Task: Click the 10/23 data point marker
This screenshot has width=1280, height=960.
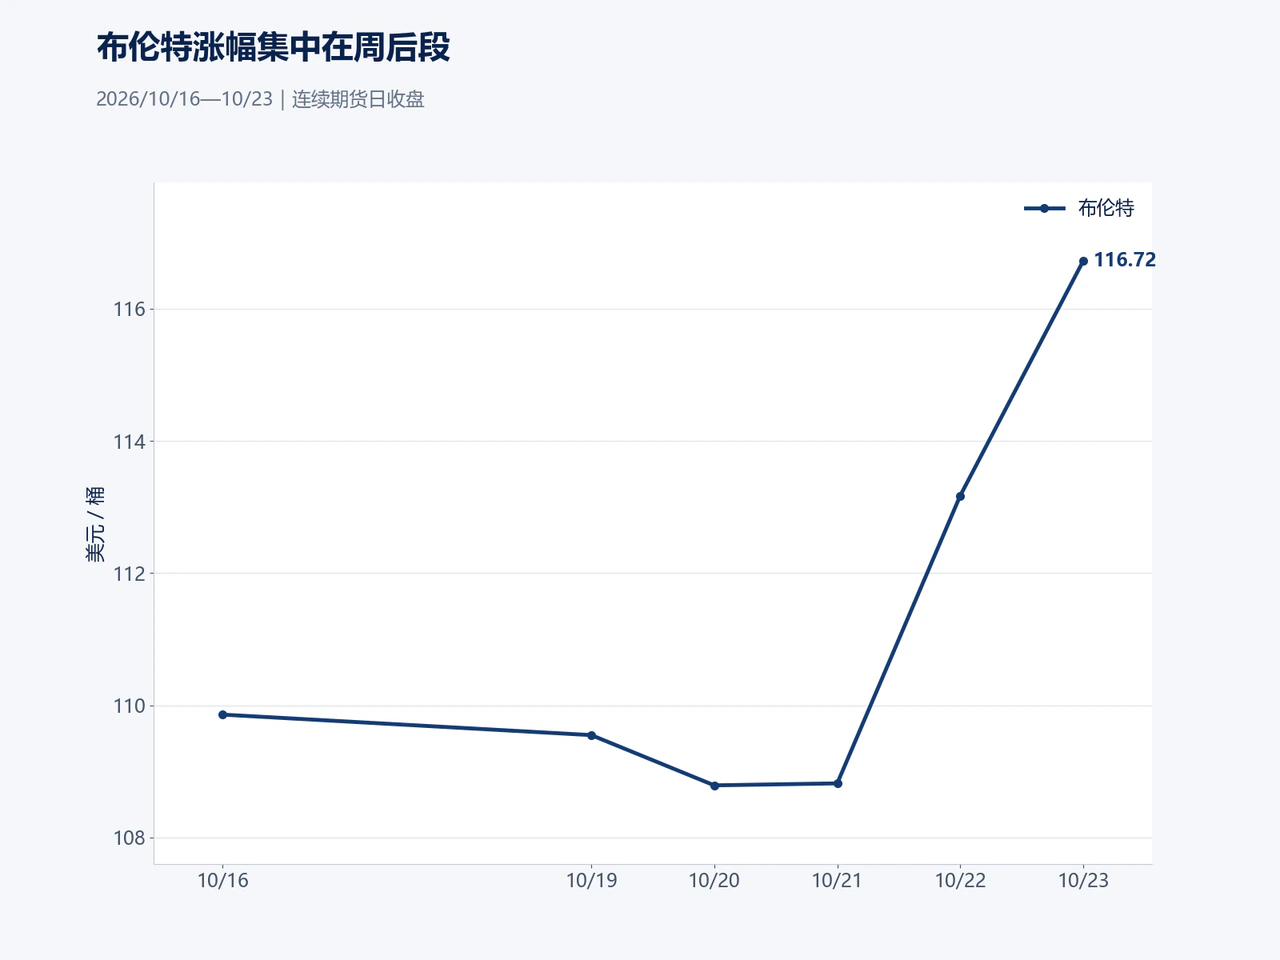Action: (x=1083, y=261)
